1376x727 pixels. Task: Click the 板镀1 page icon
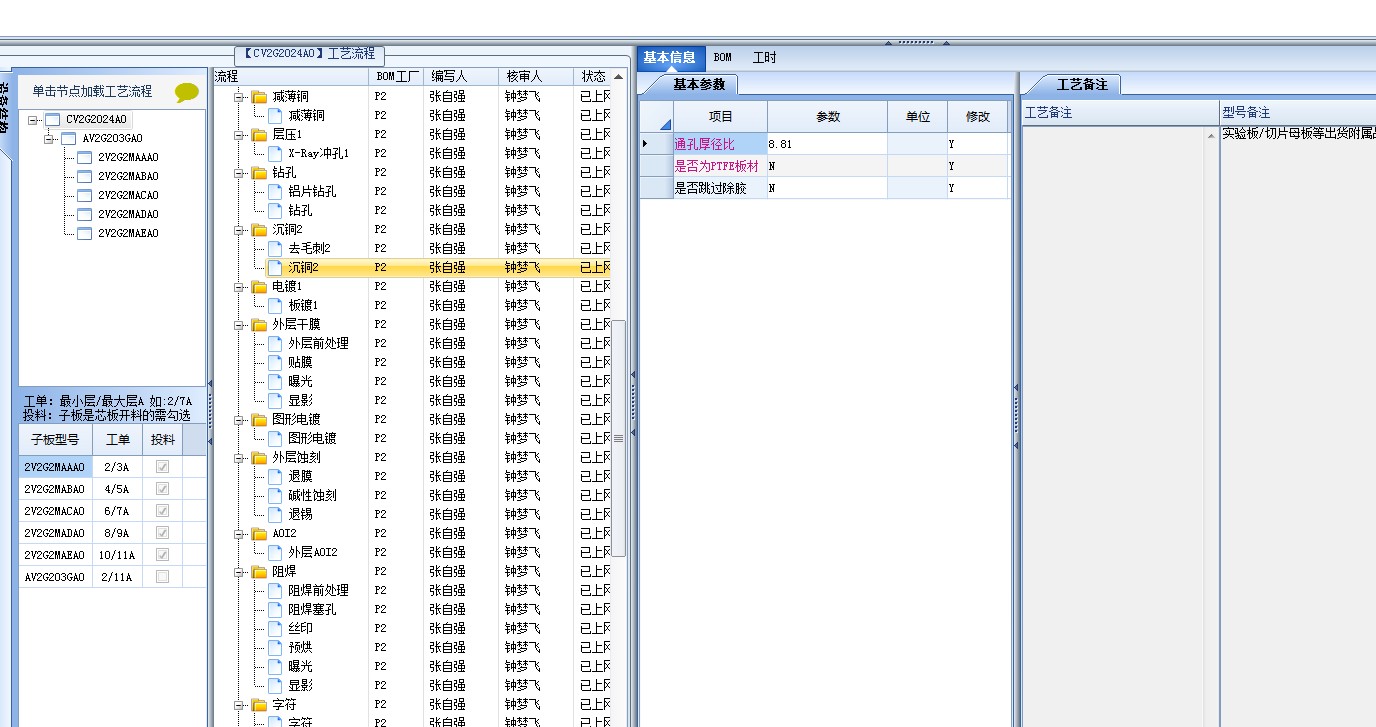(x=275, y=306)
